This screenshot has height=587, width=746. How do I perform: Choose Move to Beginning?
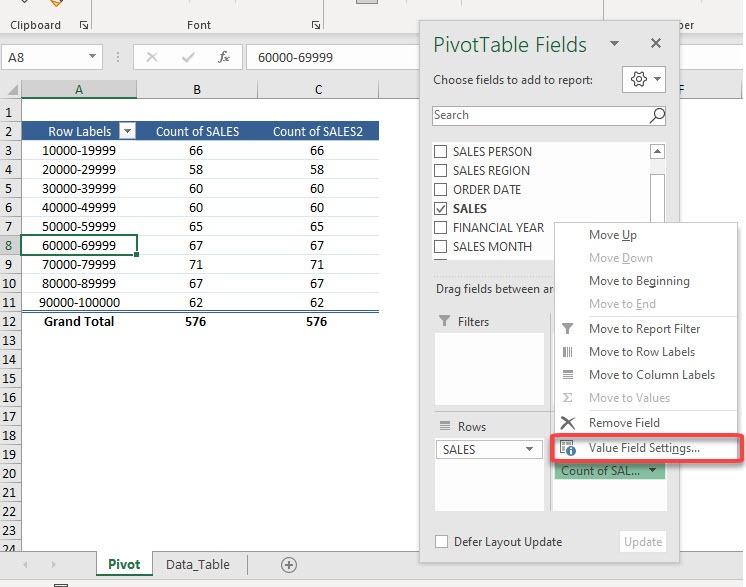coord(639,281)
